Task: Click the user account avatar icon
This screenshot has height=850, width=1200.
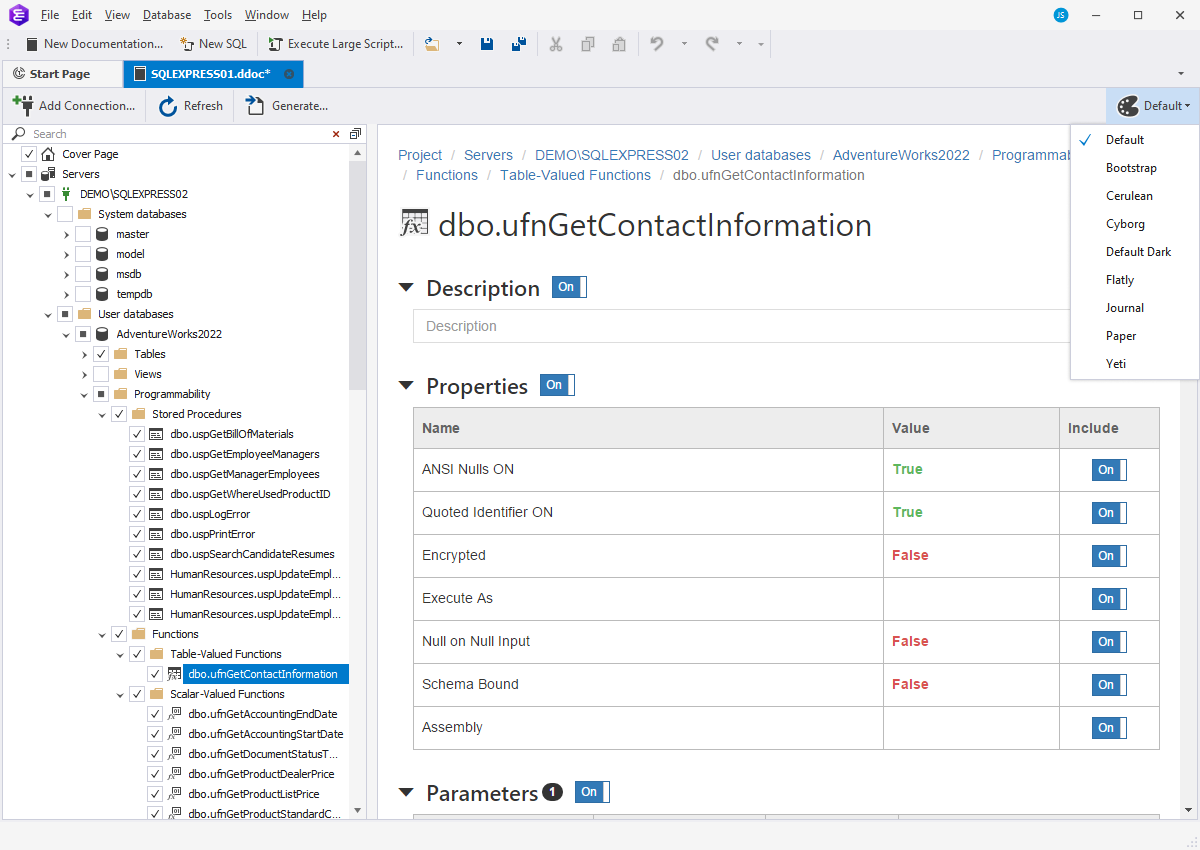Action: pyautogui.click(x=1061, y=15)
